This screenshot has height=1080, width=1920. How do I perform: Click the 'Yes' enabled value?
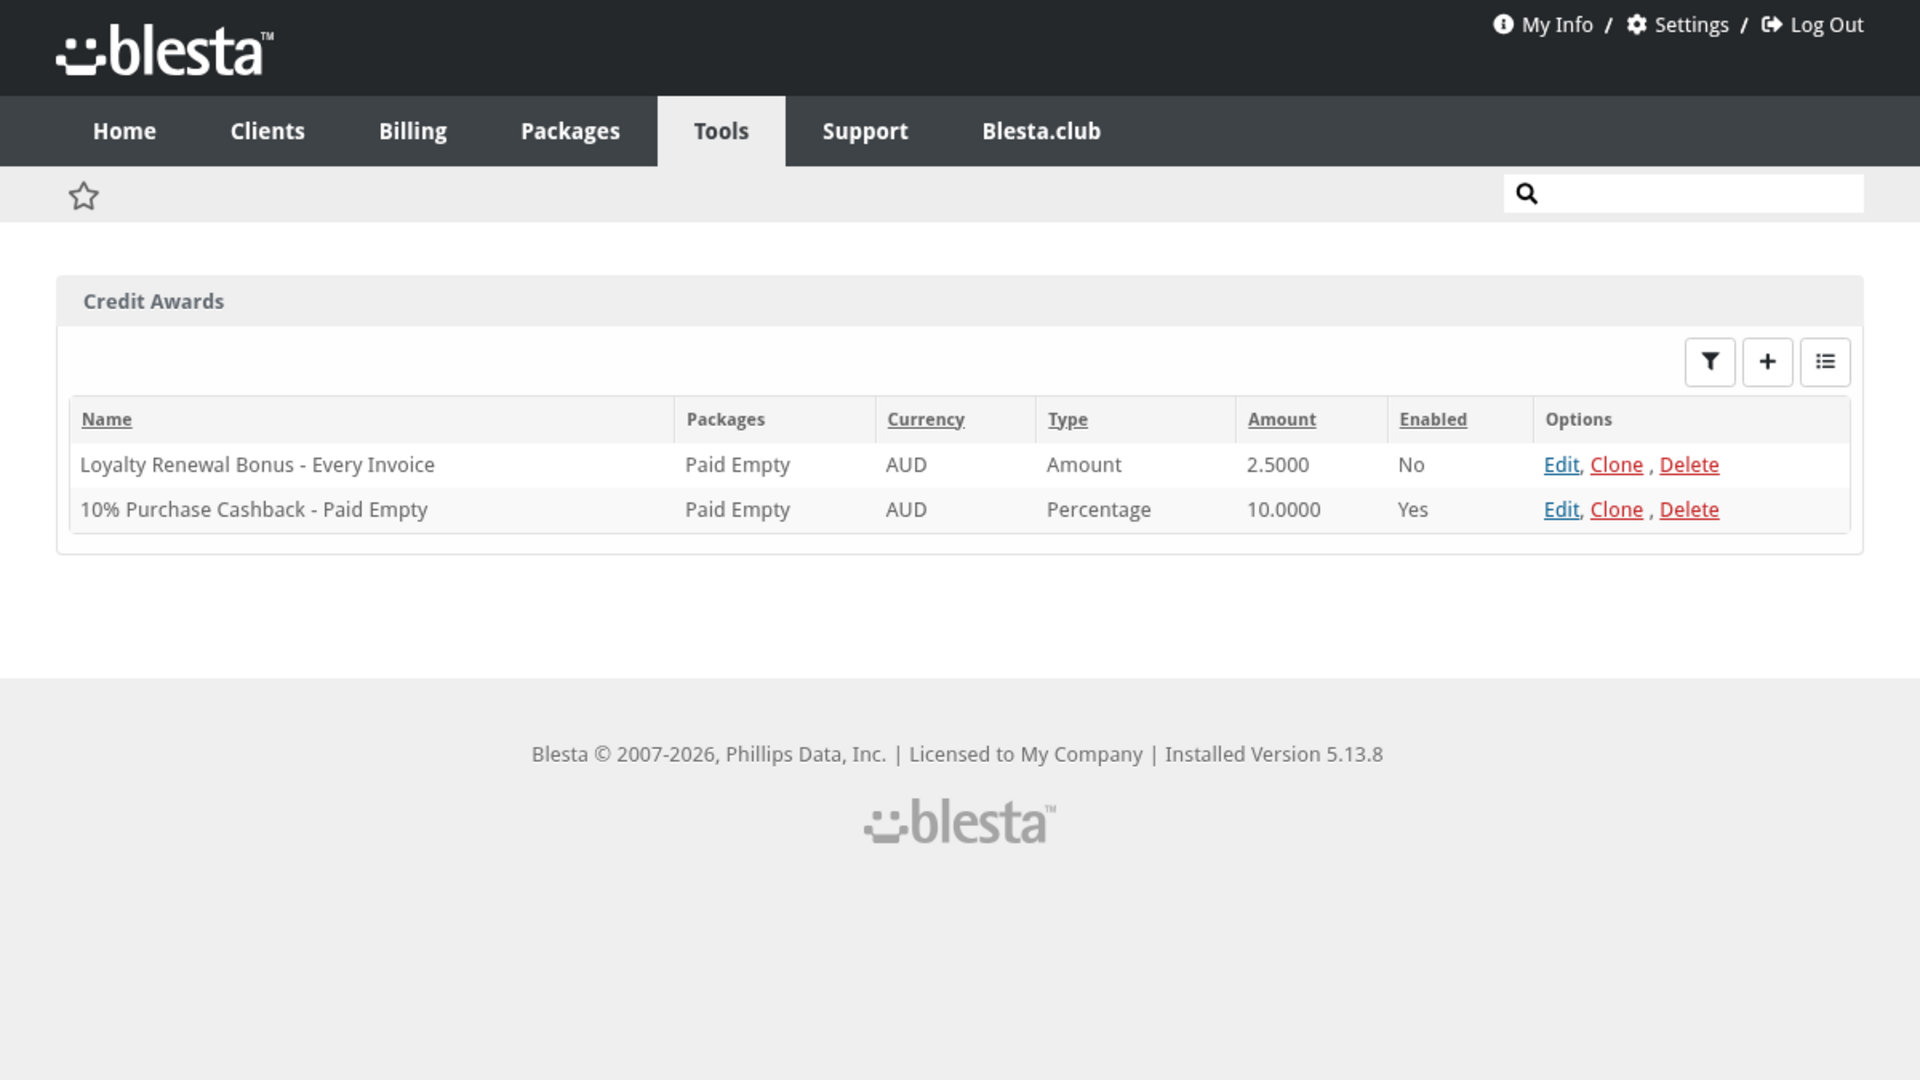coord(1413,510)
